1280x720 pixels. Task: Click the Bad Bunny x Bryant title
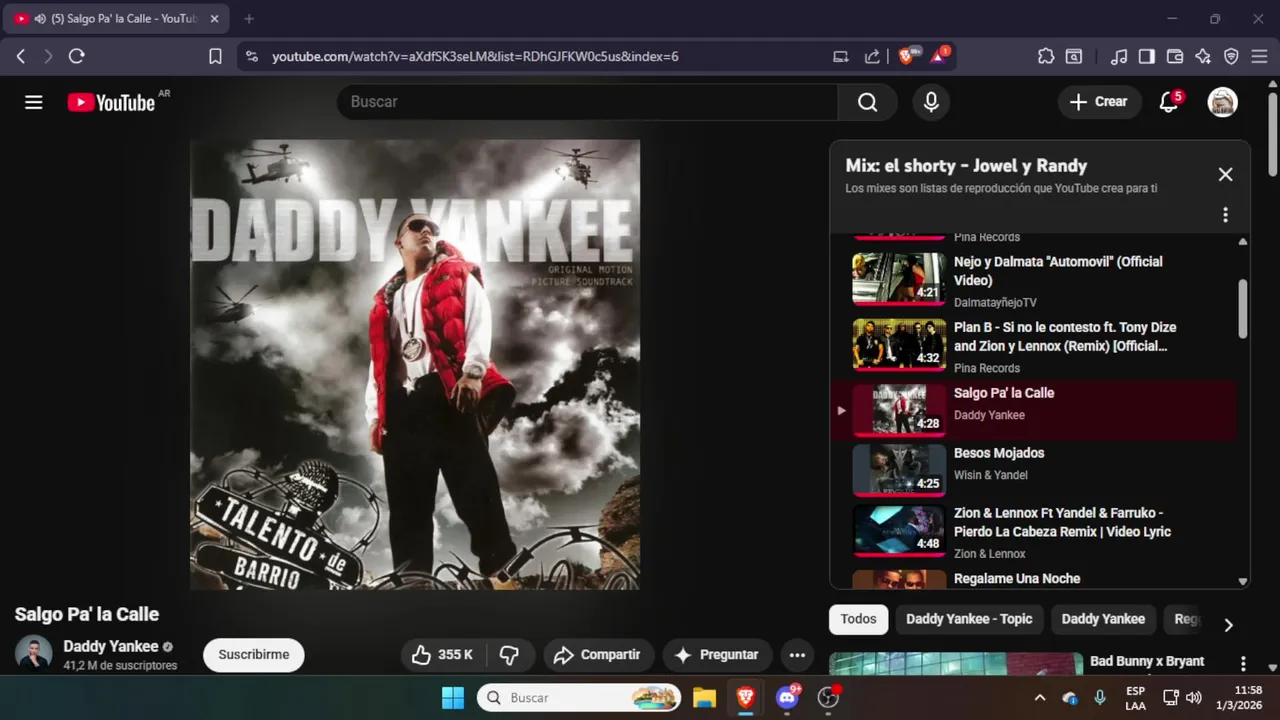click(x=1147, y=661)
